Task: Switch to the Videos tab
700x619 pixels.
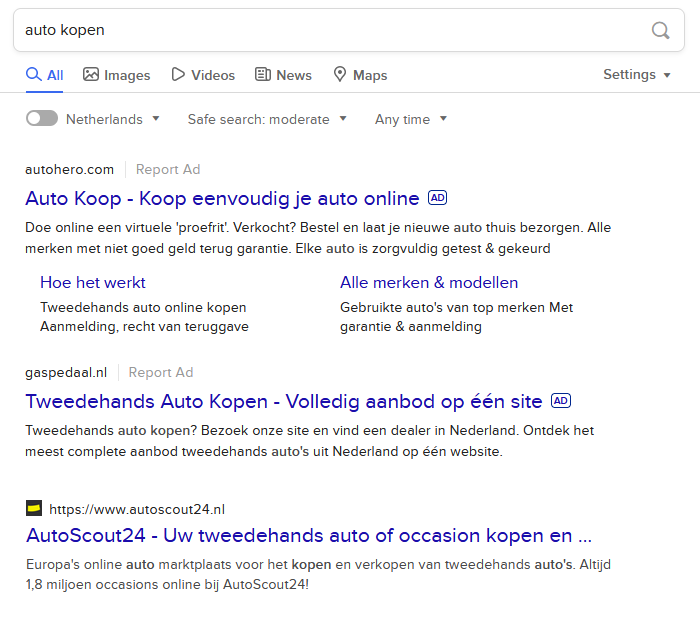Action: (x=203, y=75)
